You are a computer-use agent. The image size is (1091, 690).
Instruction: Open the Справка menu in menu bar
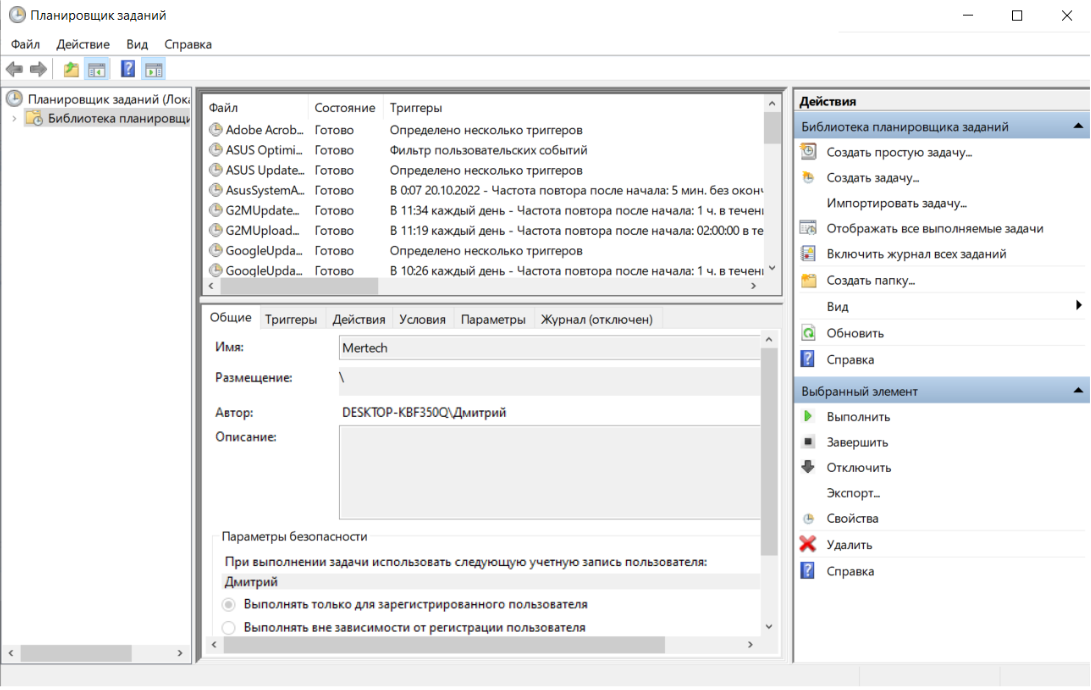click(x=188, y=44)
